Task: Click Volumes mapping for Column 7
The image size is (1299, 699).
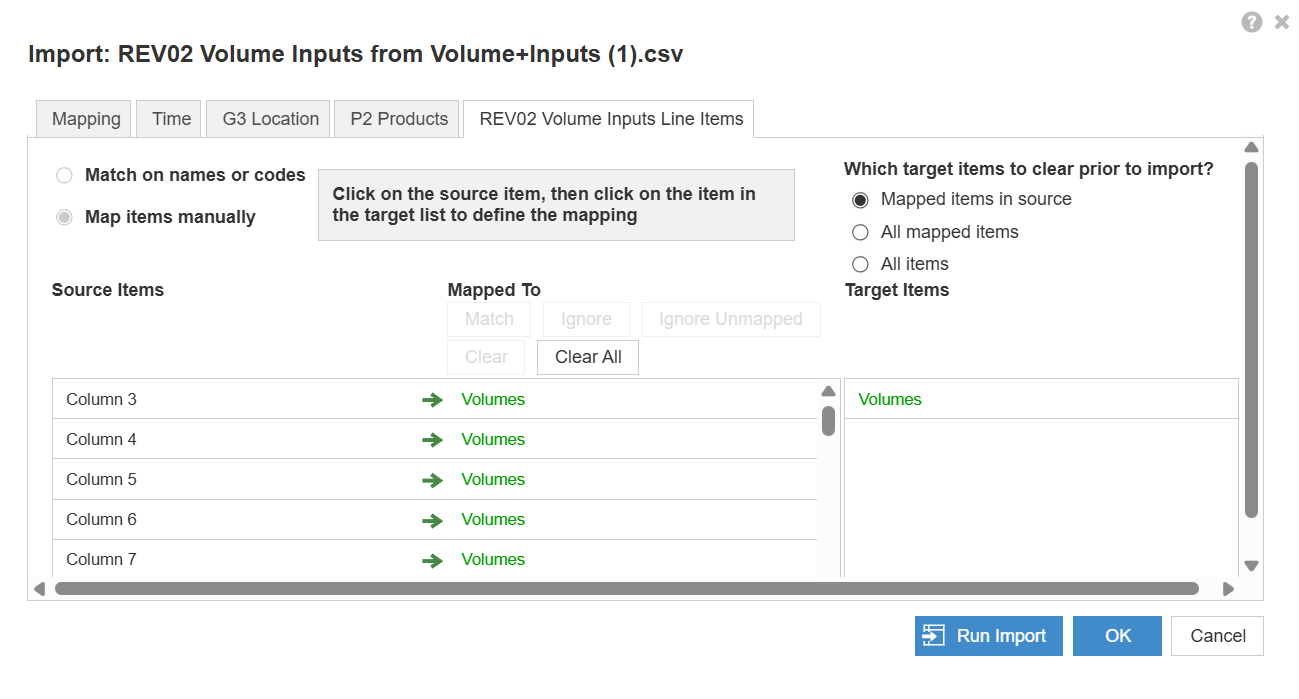Action: pos(493,559)
